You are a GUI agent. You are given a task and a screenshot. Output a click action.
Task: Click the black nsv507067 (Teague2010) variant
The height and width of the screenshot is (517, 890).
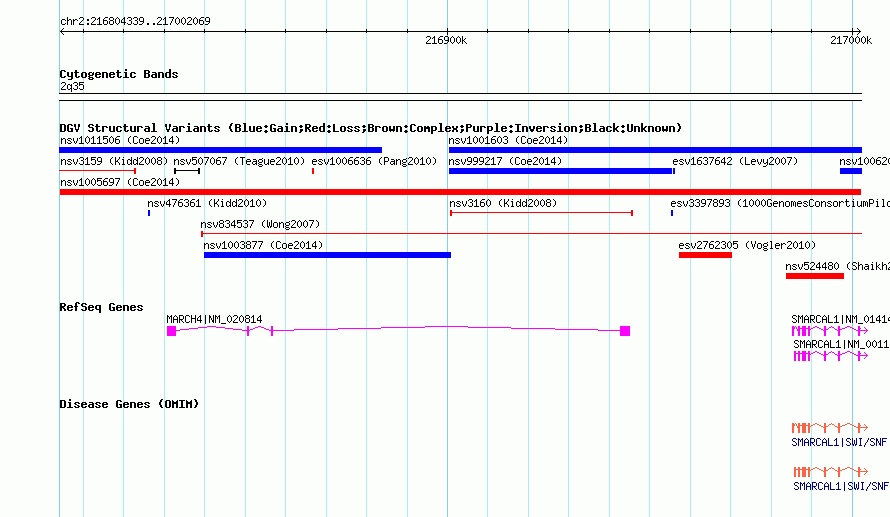pos(187,171)
